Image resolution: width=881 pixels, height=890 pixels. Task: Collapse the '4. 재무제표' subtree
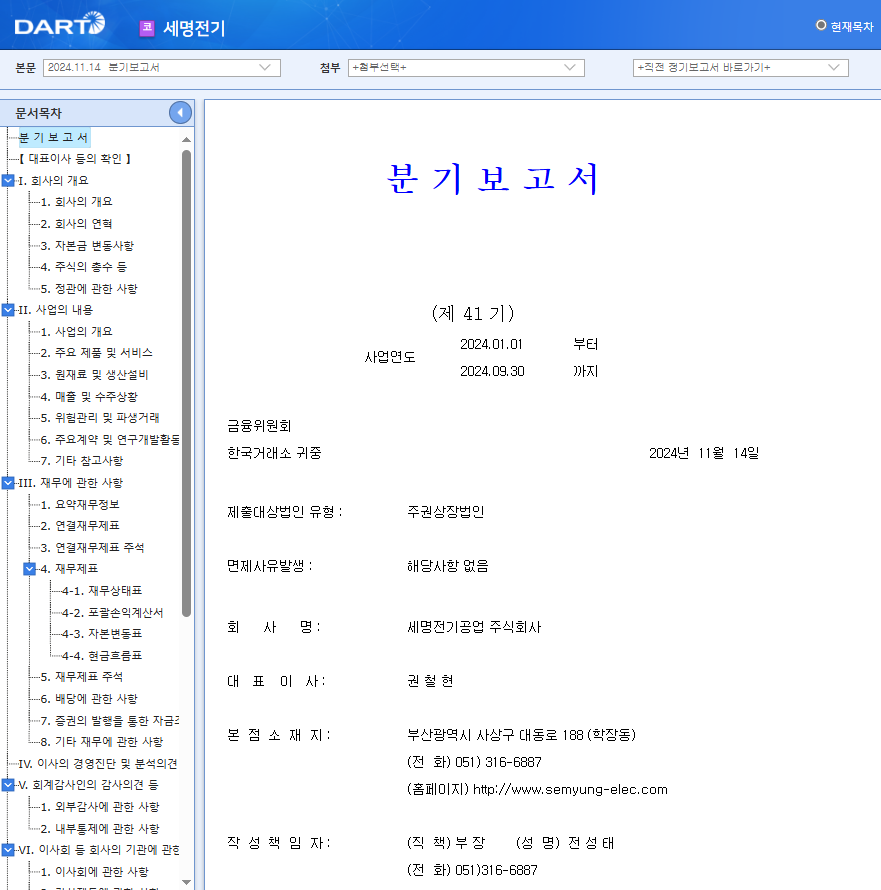click(x=29, y=568)
